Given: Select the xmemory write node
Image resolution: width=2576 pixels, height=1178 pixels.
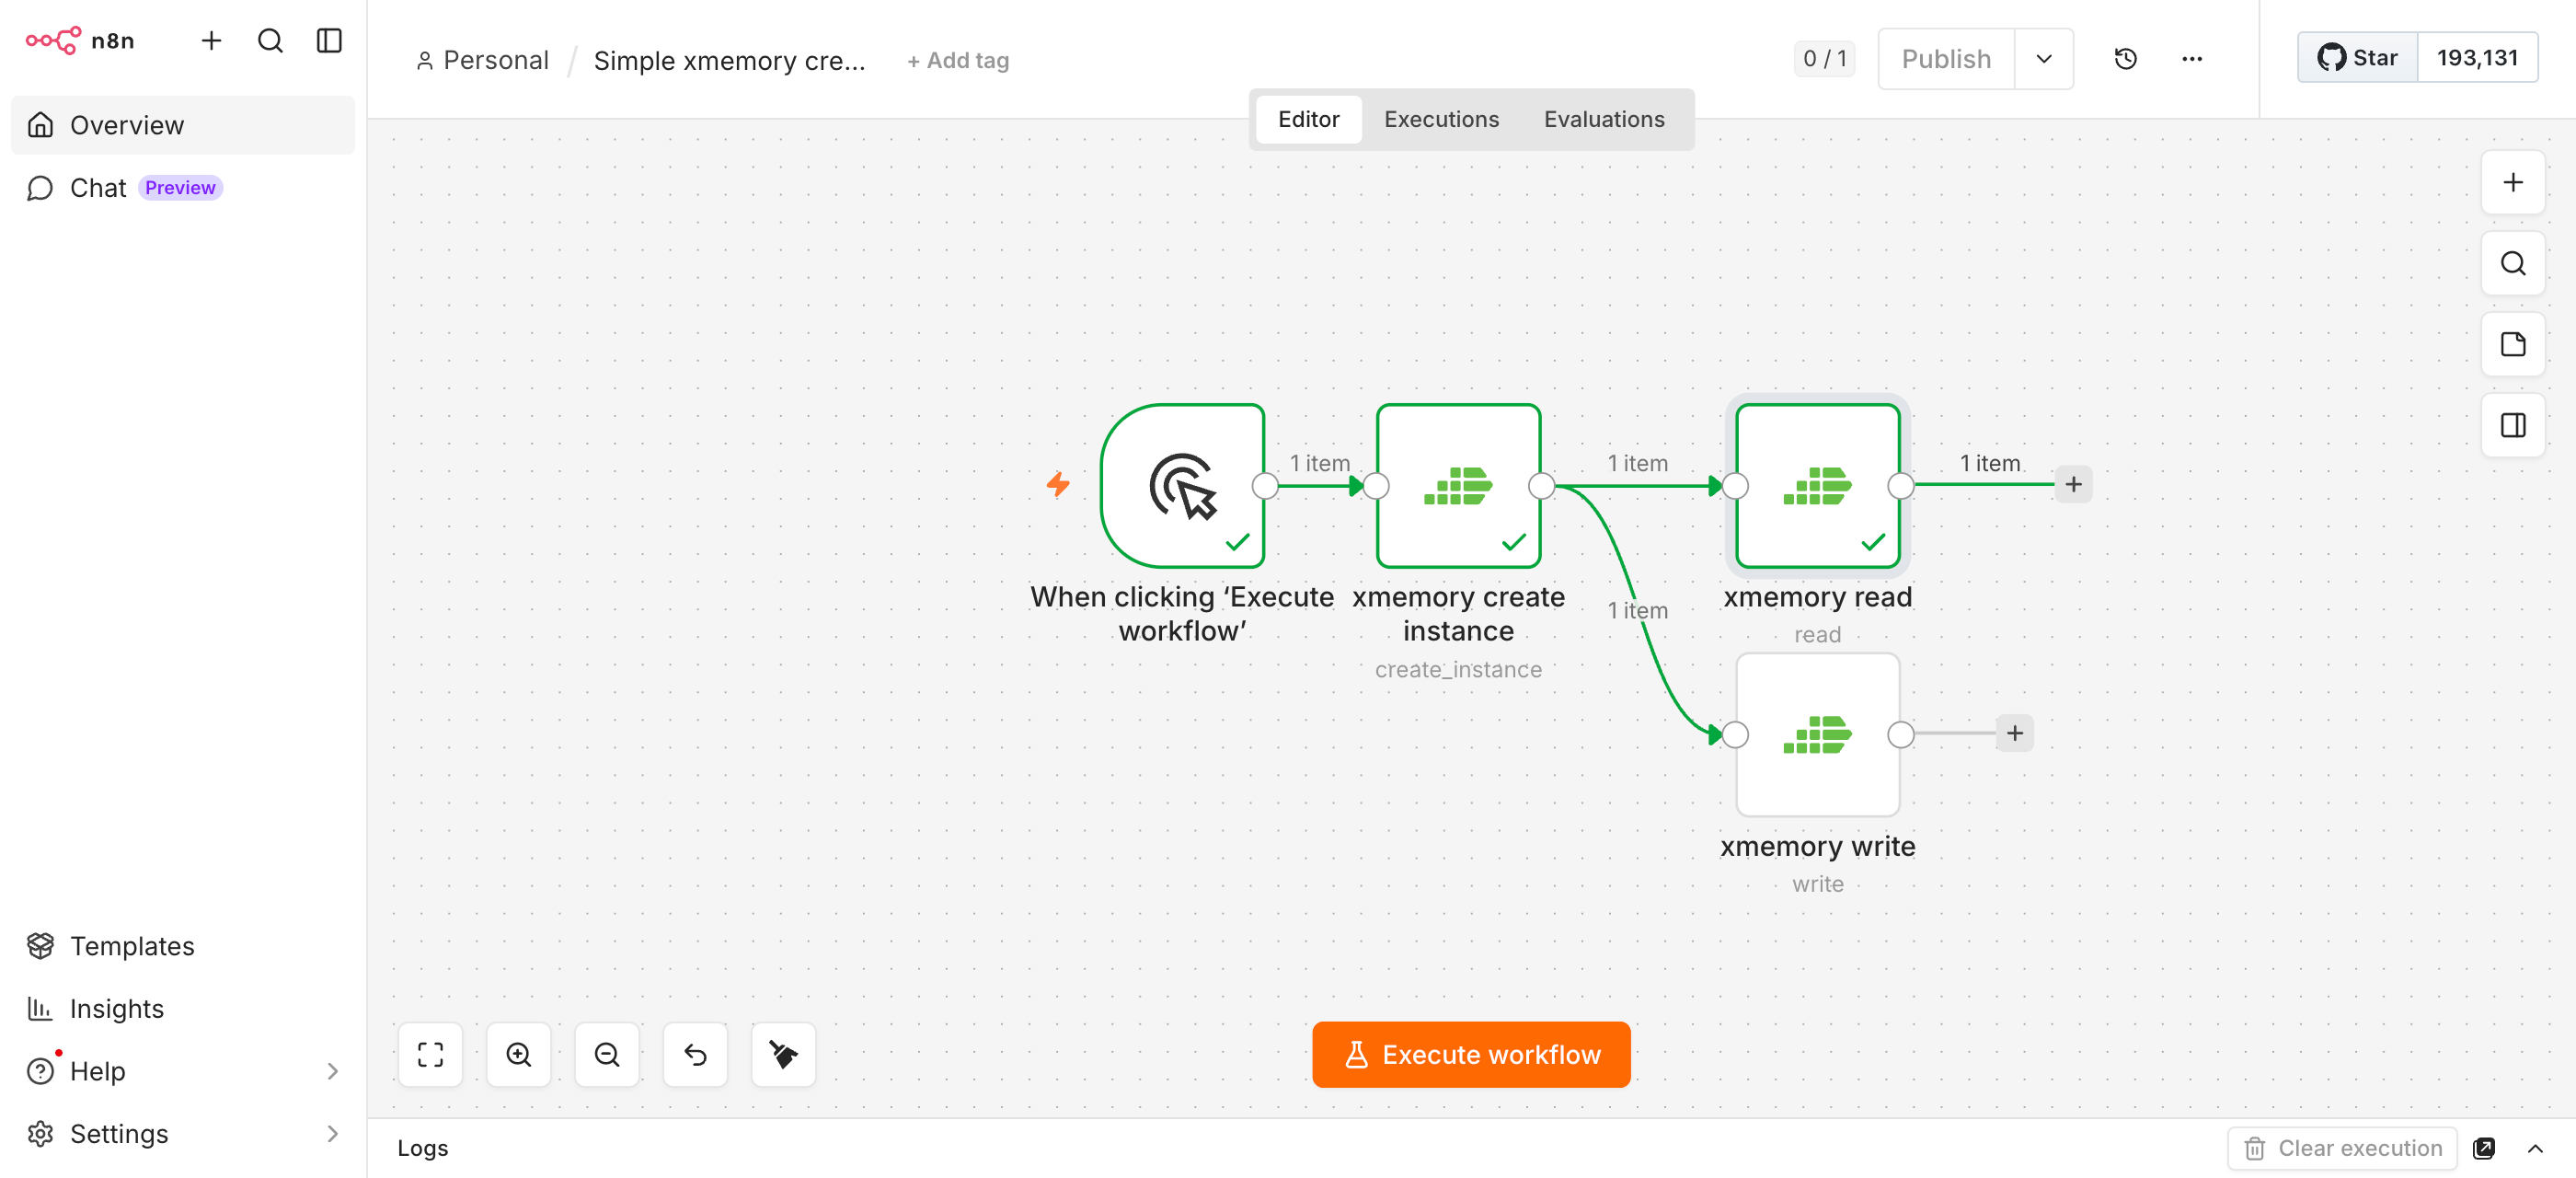Looking at the screenshot, I should (x=1817, y=735).
